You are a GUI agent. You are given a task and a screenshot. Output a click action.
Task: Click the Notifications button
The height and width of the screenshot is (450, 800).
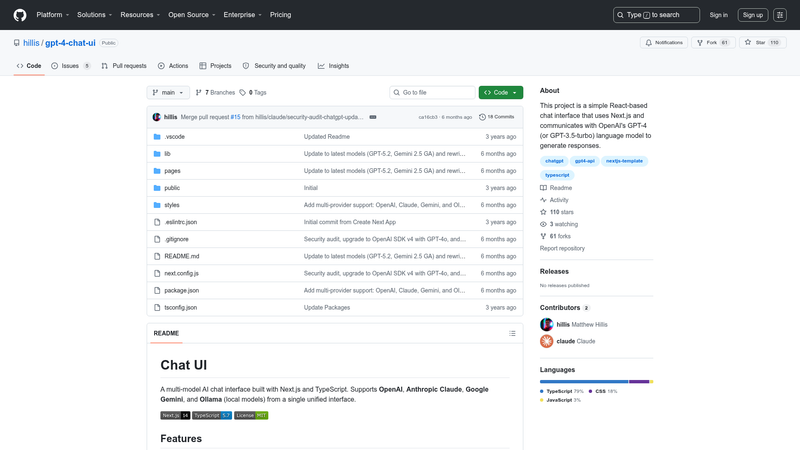(664, 42)
